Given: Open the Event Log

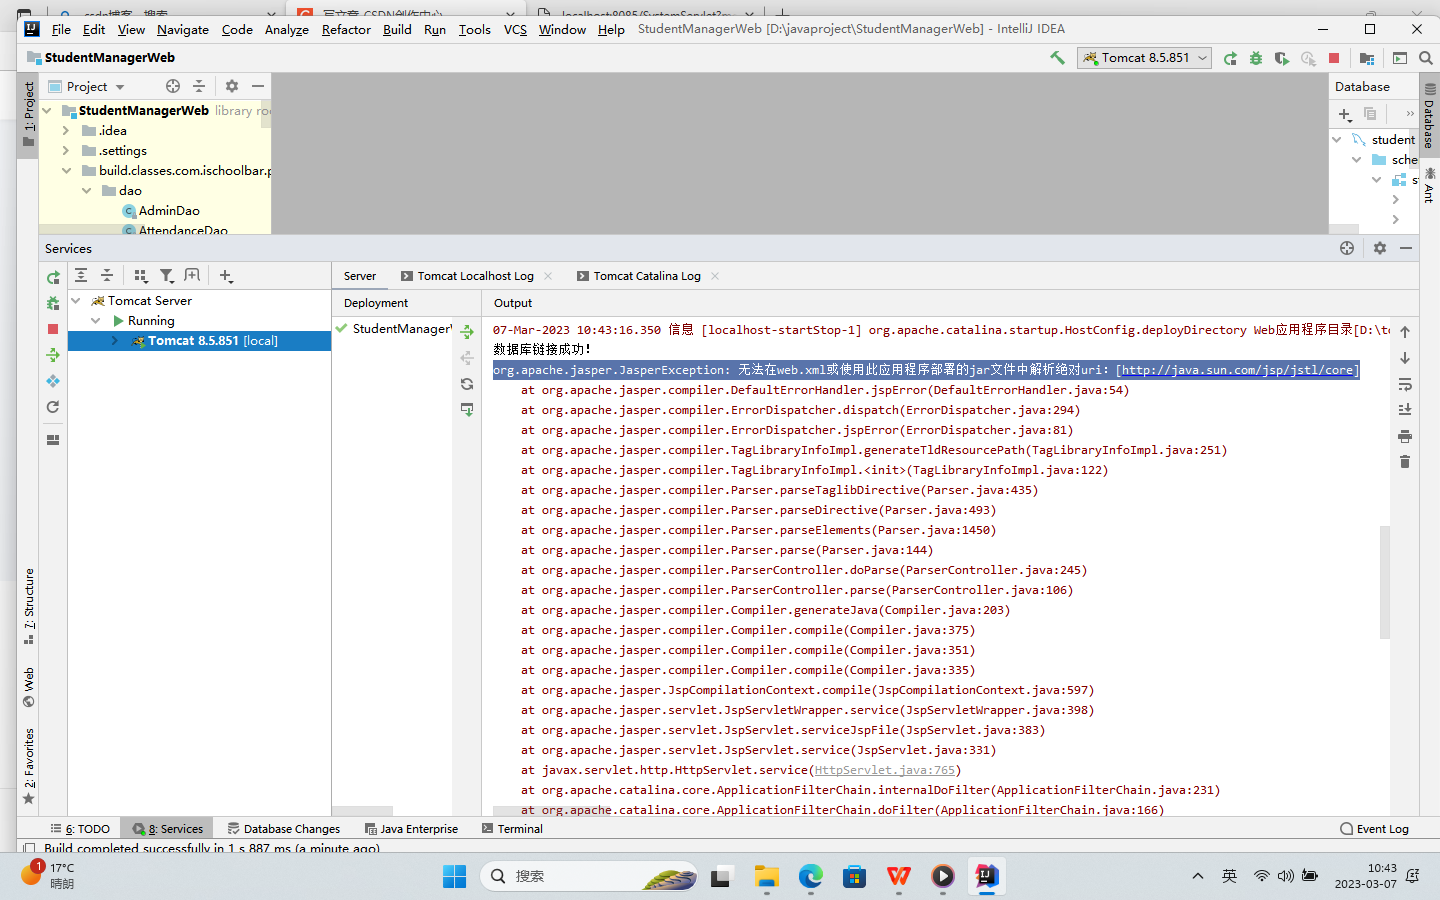Looking at the screenshot, I should point(1374,829).
